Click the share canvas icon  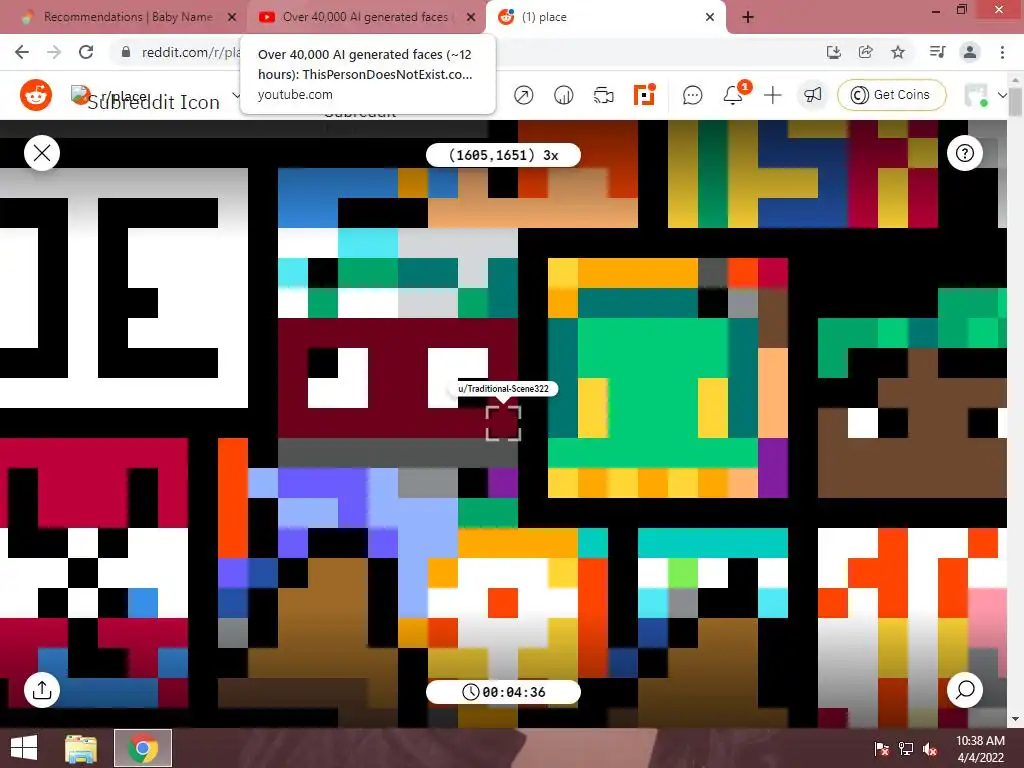click(42, 690)
